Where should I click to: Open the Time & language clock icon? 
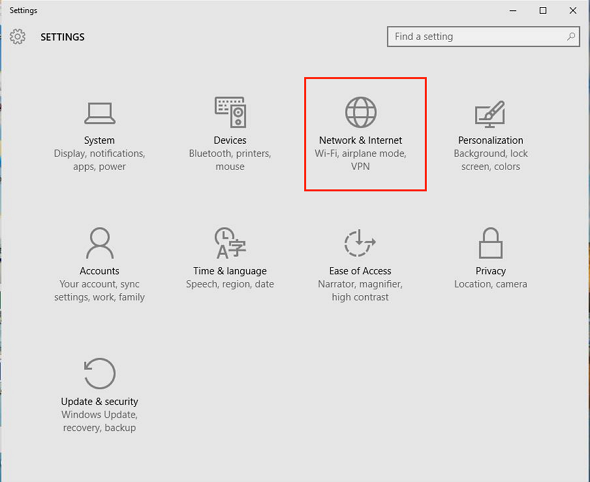[230, 243]
